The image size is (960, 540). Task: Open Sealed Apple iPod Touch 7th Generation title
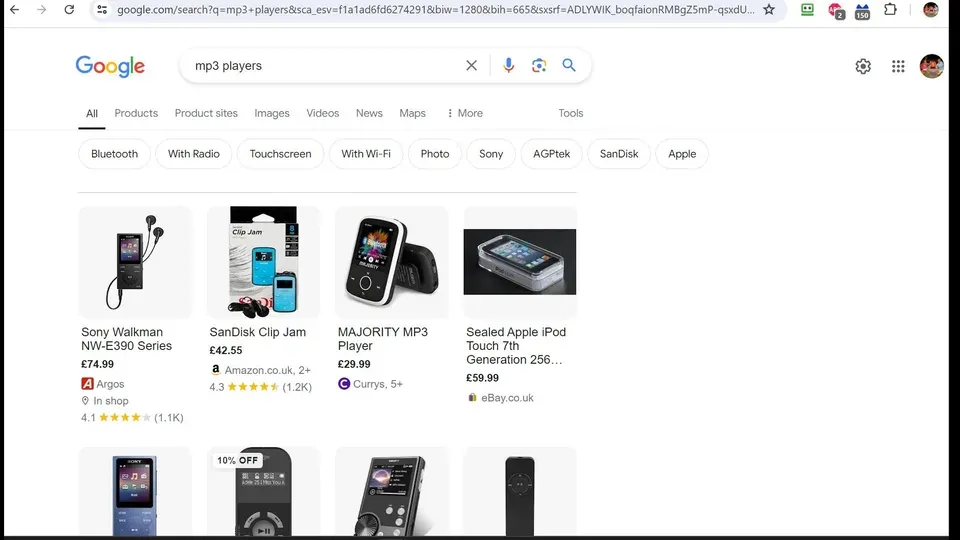pyautogui.click(x=516, y=346)
